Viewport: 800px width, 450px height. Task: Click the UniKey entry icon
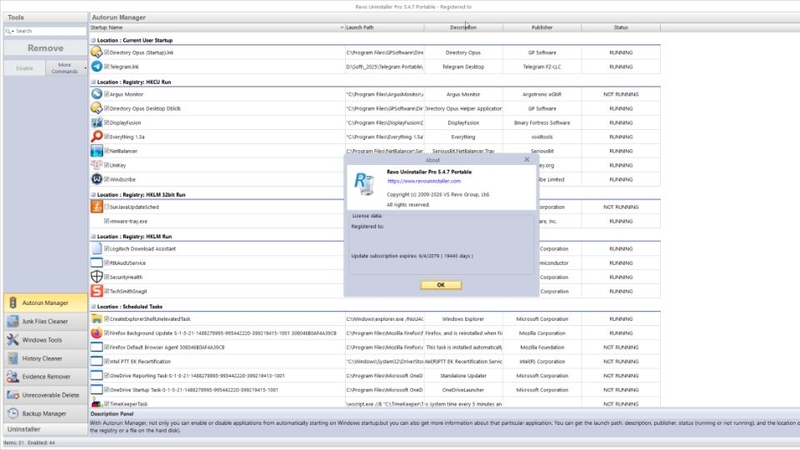point(96,165)
